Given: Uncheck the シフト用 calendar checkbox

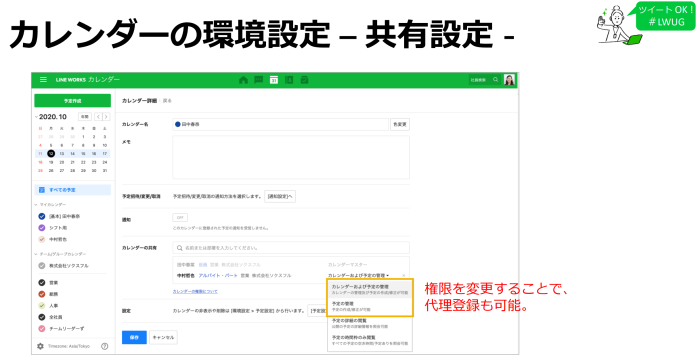Looking at the screenshot, I should 42,228.
